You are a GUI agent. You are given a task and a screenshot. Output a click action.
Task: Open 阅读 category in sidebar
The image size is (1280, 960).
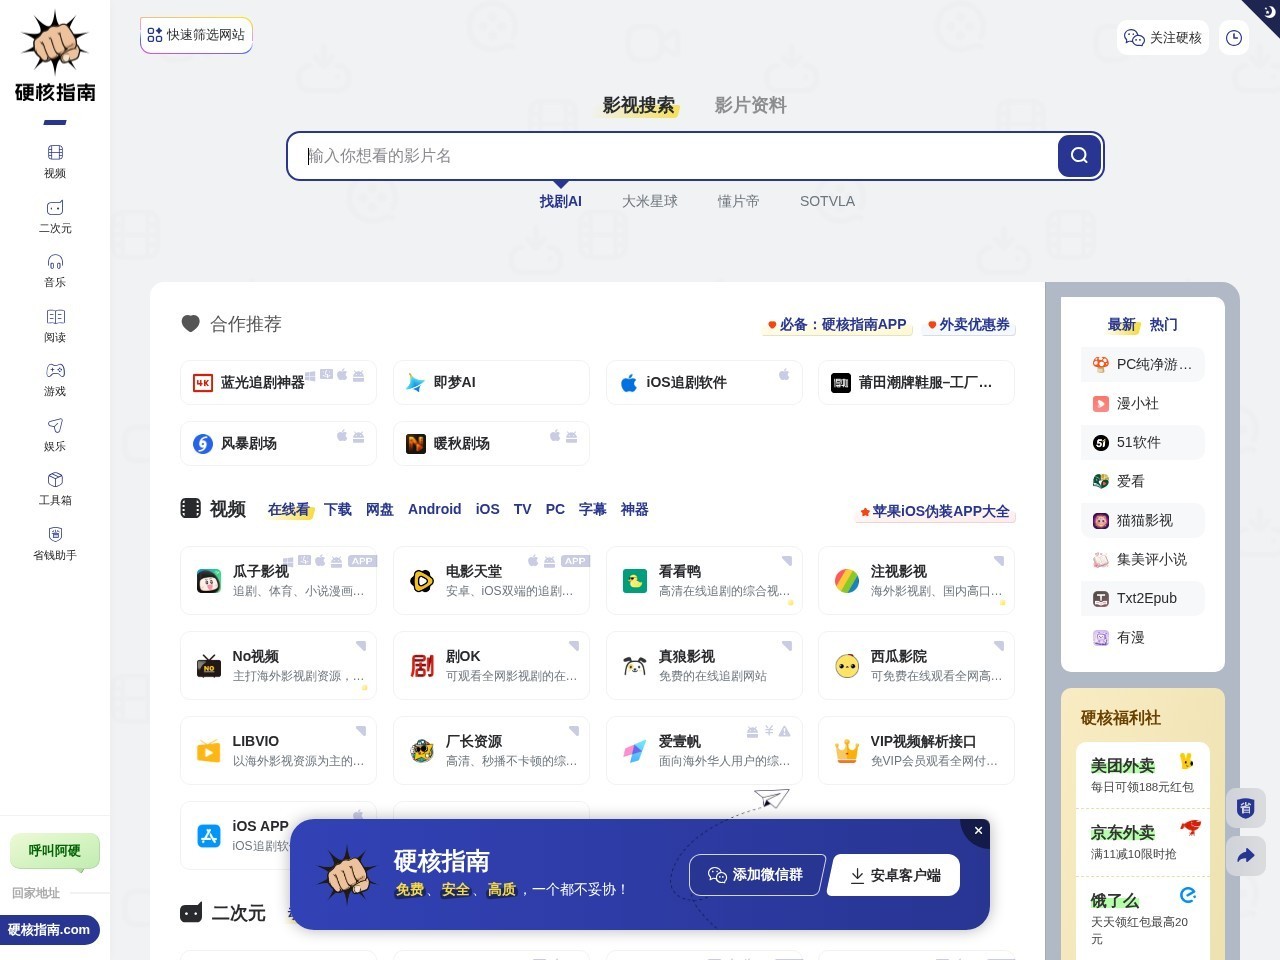(55, 326)
